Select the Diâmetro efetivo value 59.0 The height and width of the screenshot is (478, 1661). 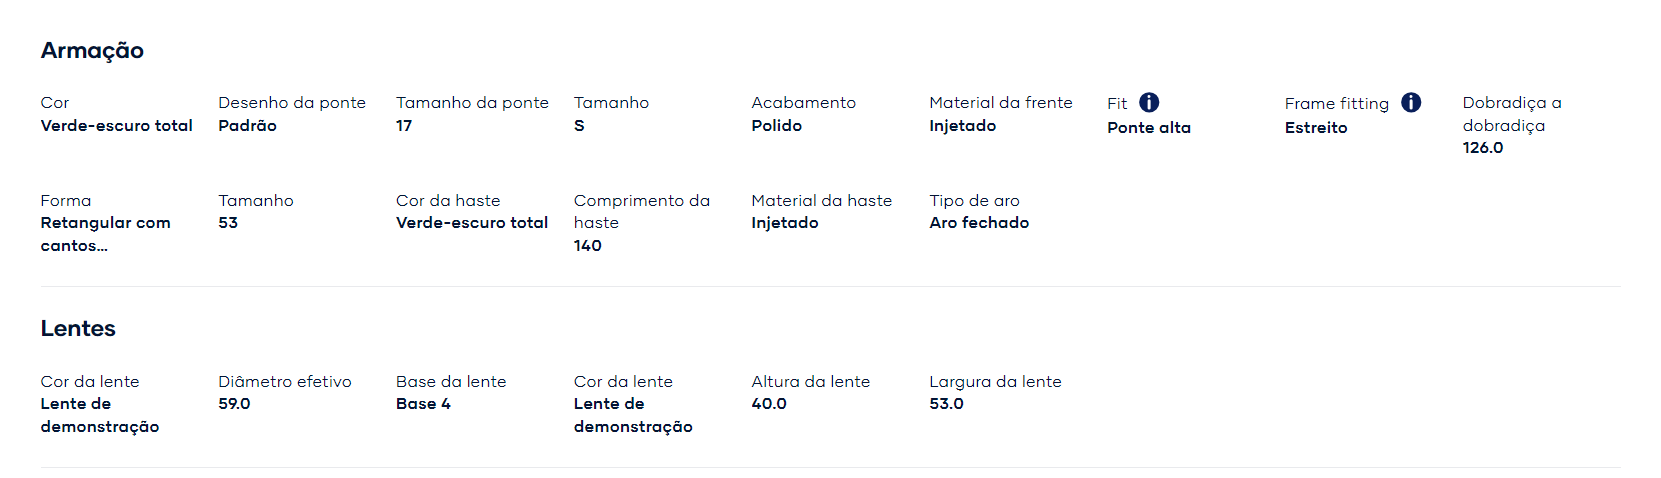pos(235,404)
